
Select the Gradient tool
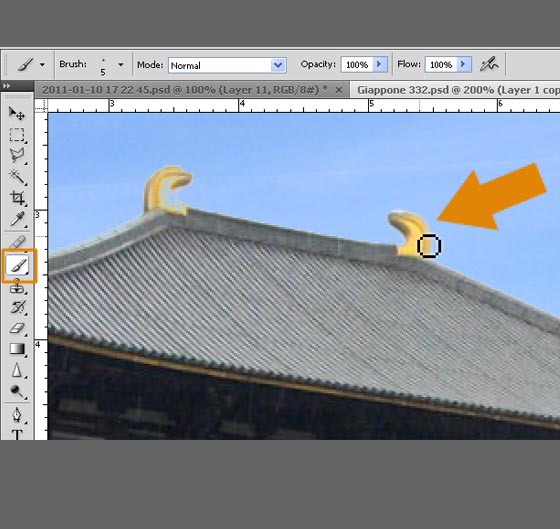click(x=17, y=349)
